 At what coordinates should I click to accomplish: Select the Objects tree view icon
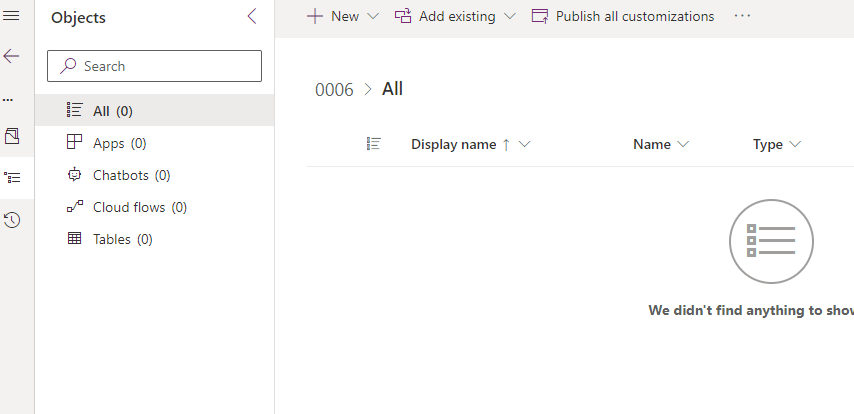click(12, 177)
